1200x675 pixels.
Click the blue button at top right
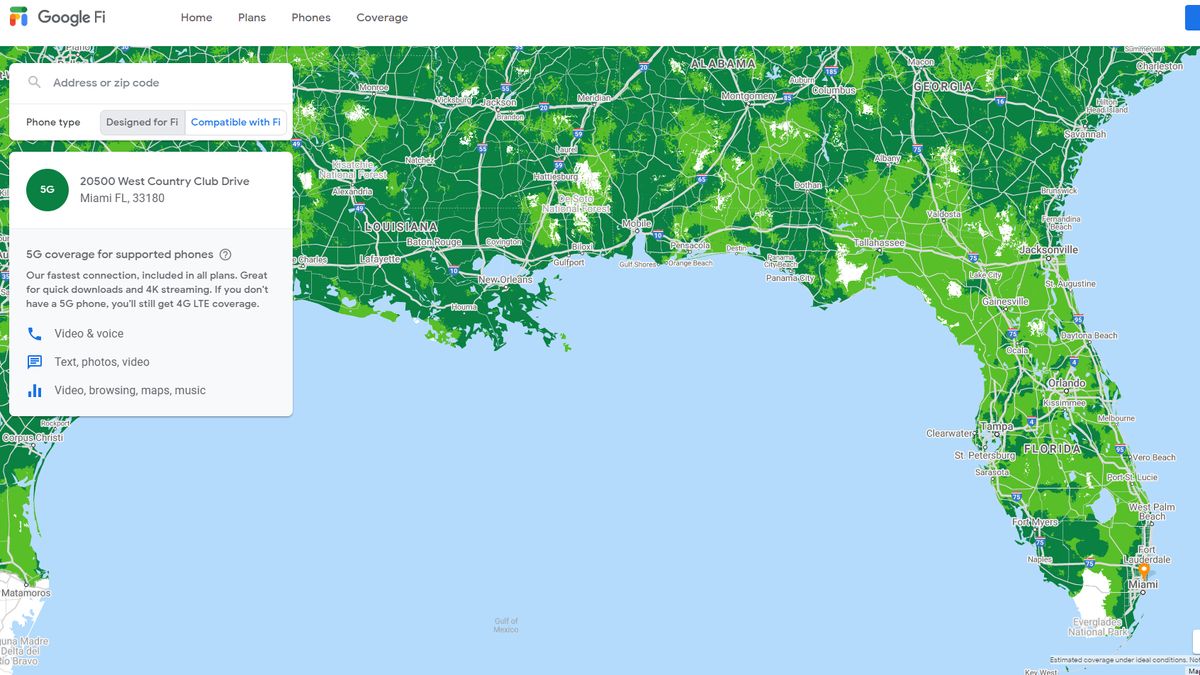[x=1192, y=18]
